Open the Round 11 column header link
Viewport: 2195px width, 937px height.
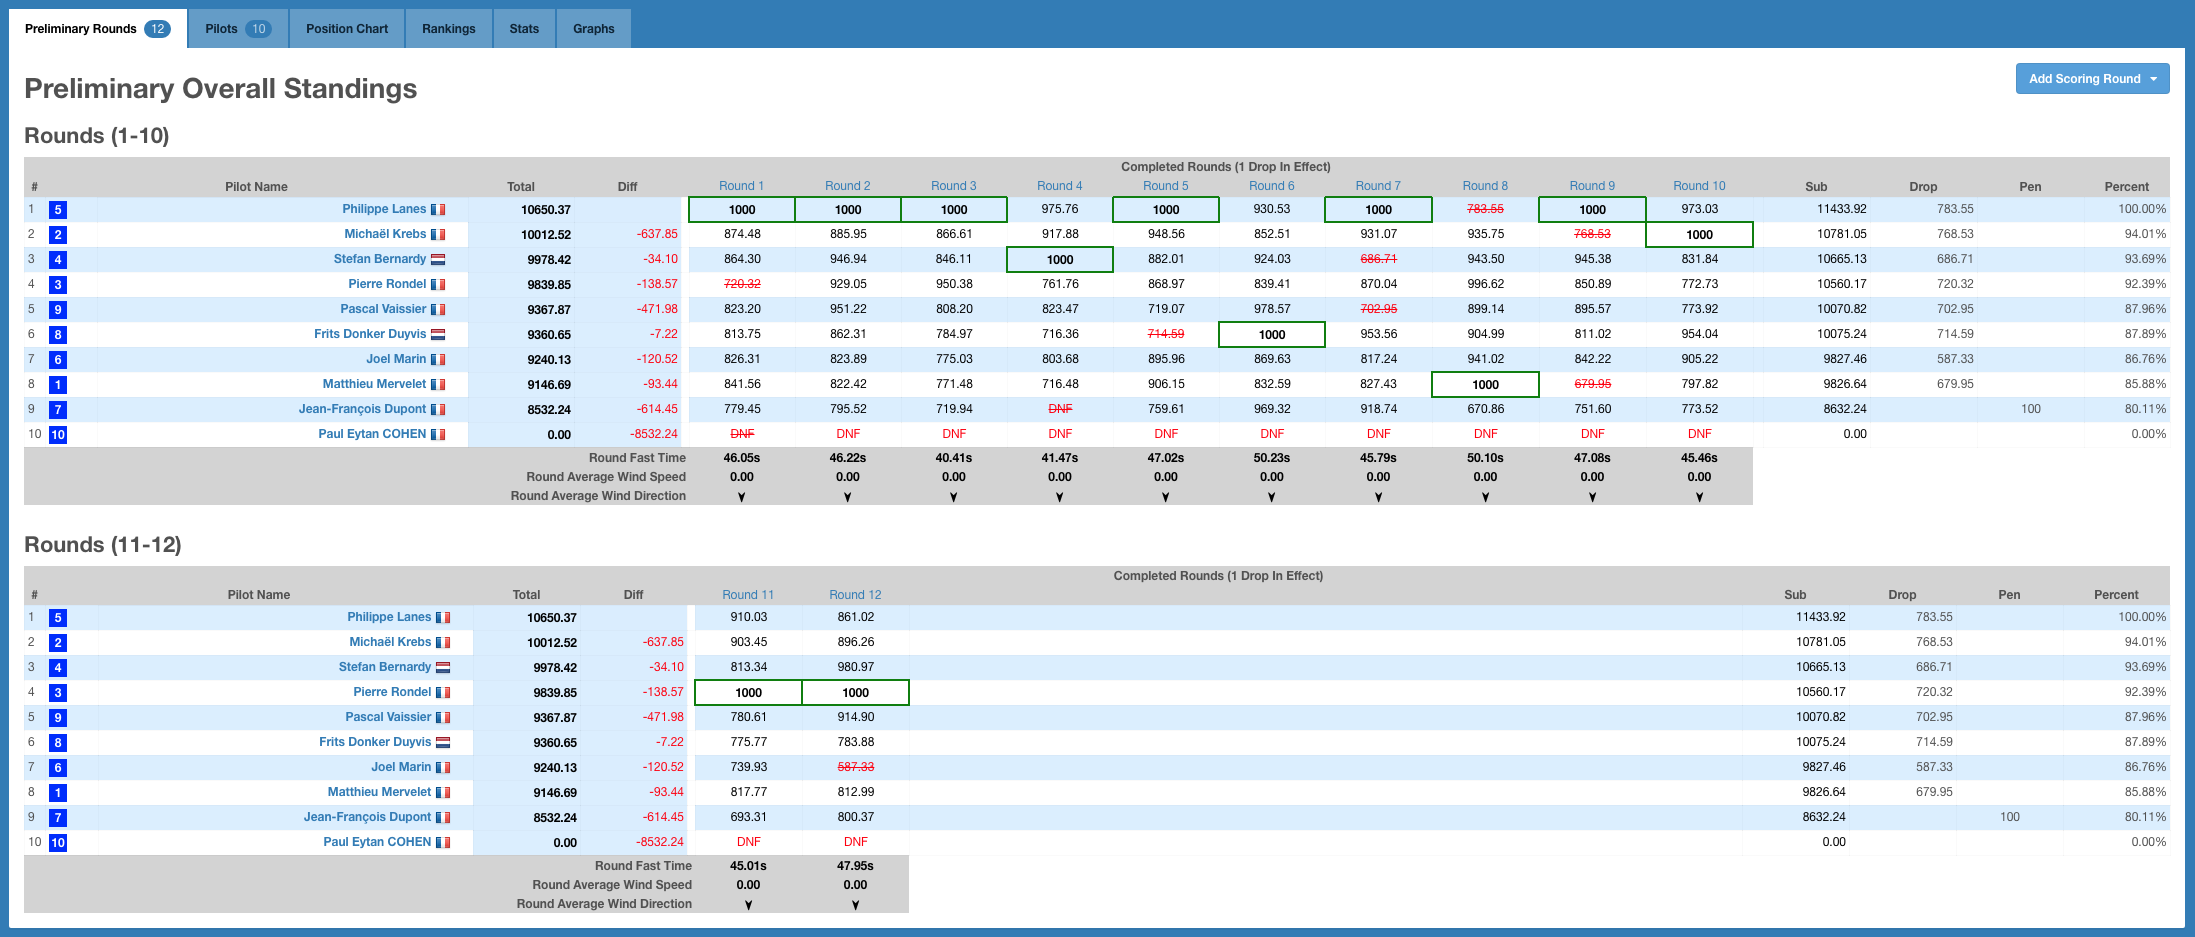click(x=747, y=595)
